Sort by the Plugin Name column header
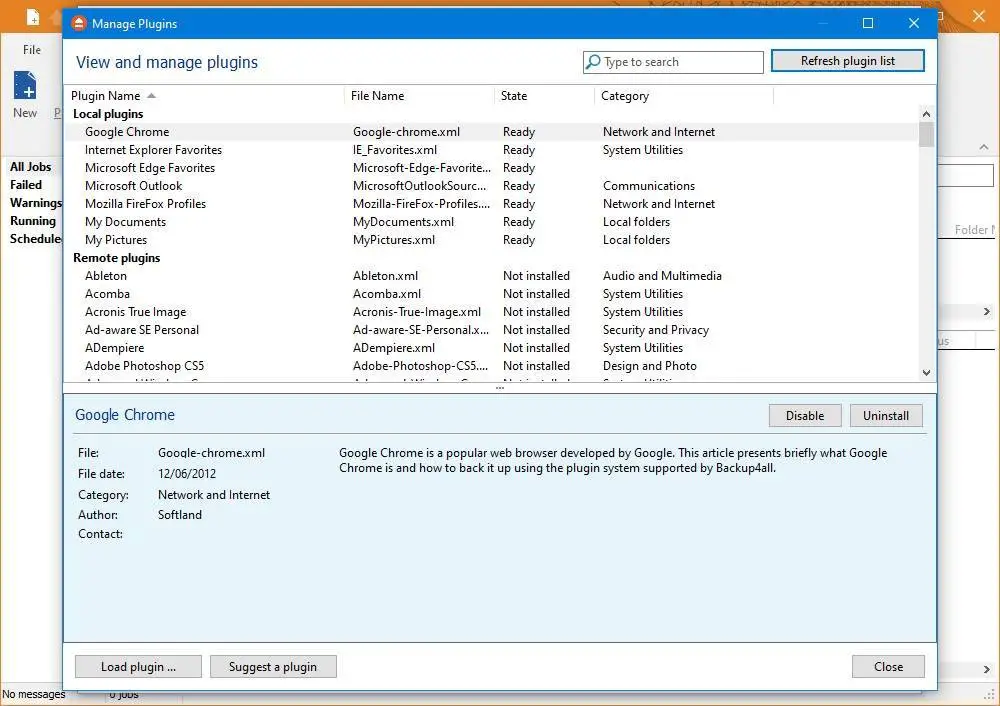1000x706 pixels. [x=205, y=96]
